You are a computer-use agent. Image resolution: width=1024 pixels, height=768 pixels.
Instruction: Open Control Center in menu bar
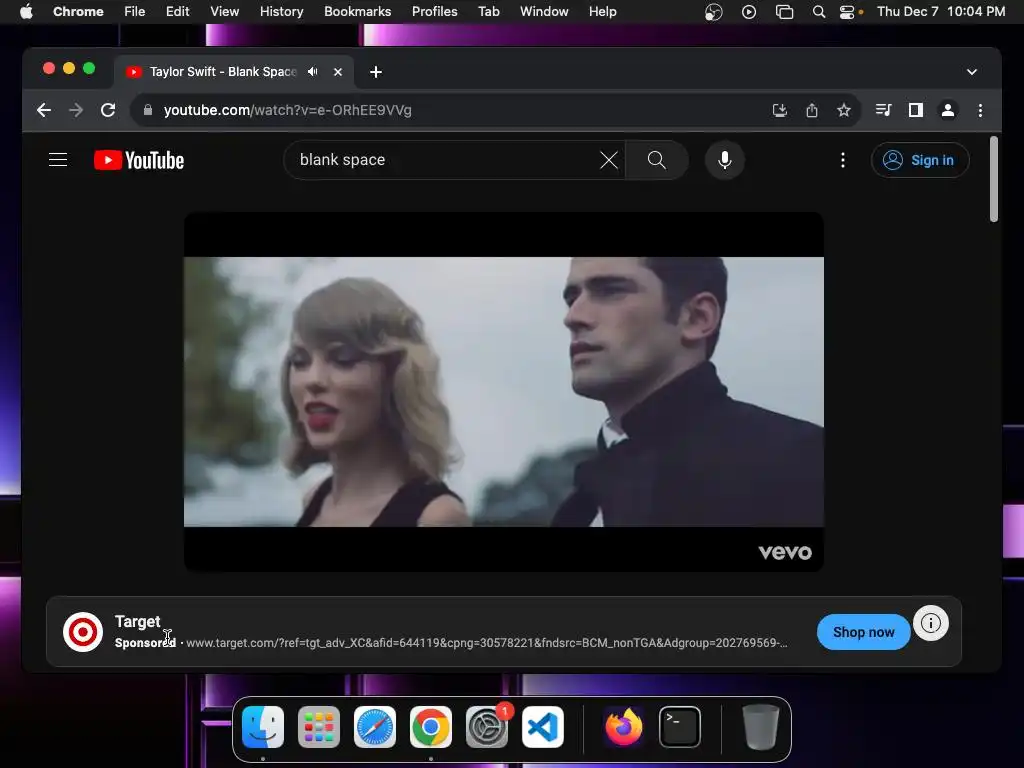pos(847,12)
